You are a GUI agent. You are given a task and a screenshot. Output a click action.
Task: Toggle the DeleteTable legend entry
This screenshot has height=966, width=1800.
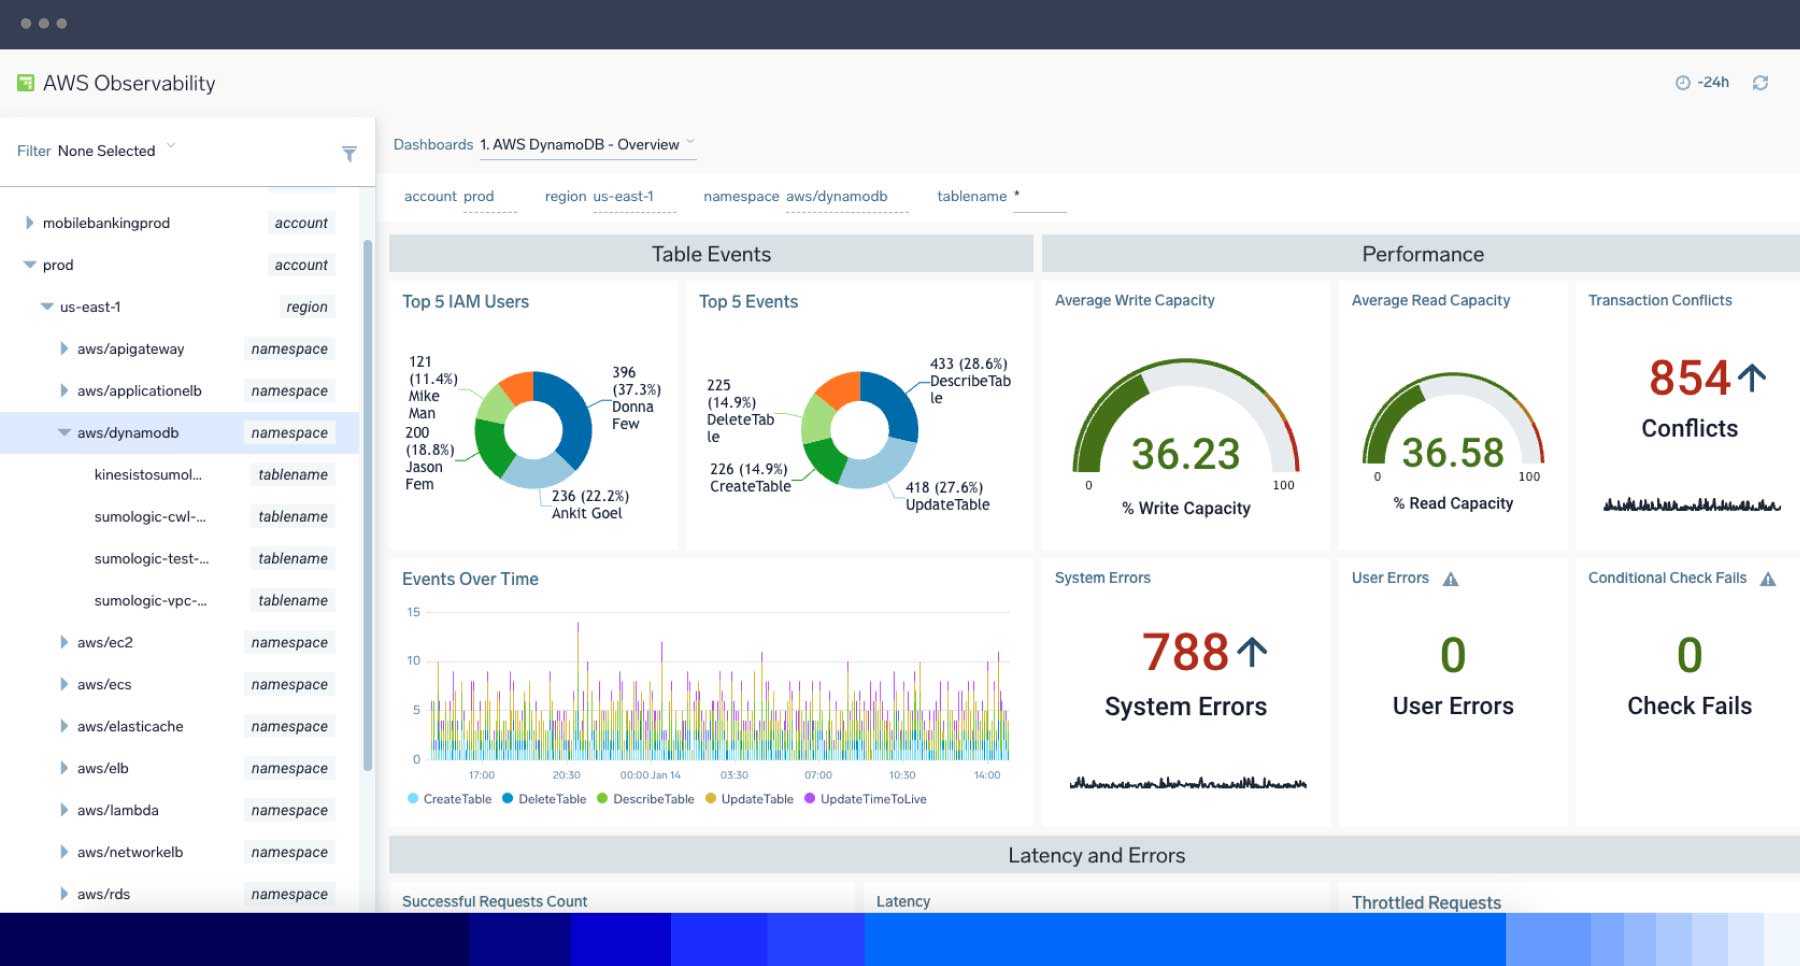pyautogui.click(x=544, y=799)
